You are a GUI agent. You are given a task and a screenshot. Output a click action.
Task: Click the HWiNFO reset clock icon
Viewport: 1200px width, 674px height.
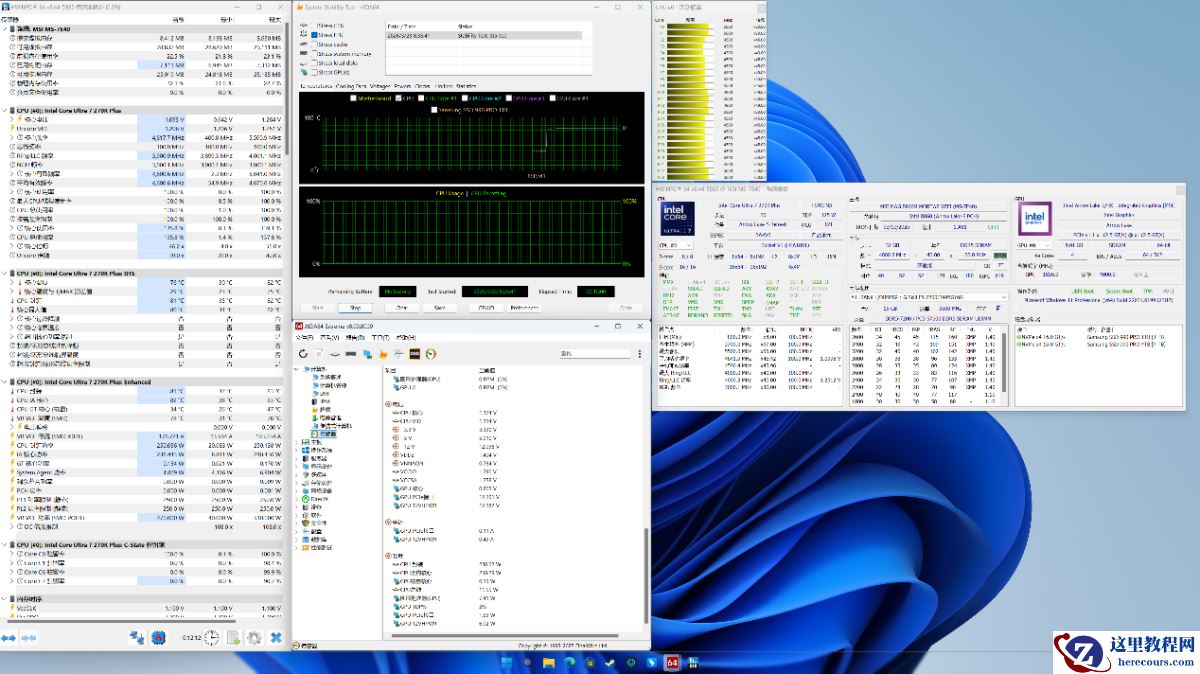213,638
